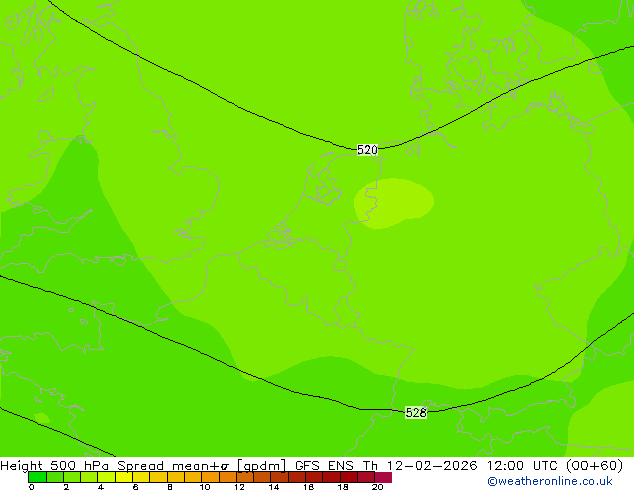Select the bright green swatch starting at 0
Viewport: 634px width, 490px height.
[x=37, y=477]
